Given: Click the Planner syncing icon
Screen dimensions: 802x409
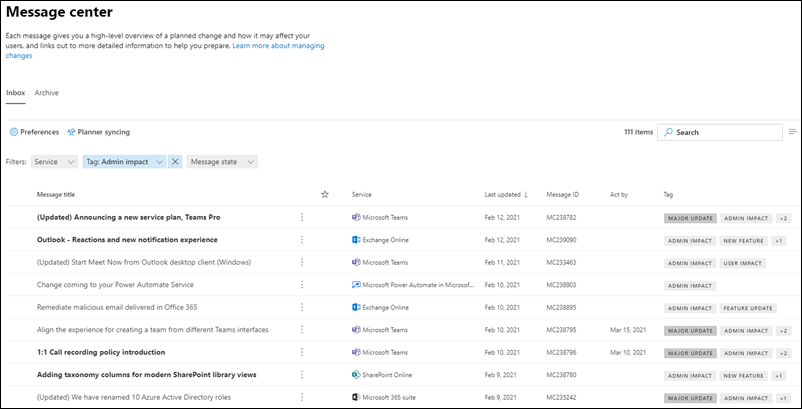Looking at the screenshot, I should tap(71, 132).
